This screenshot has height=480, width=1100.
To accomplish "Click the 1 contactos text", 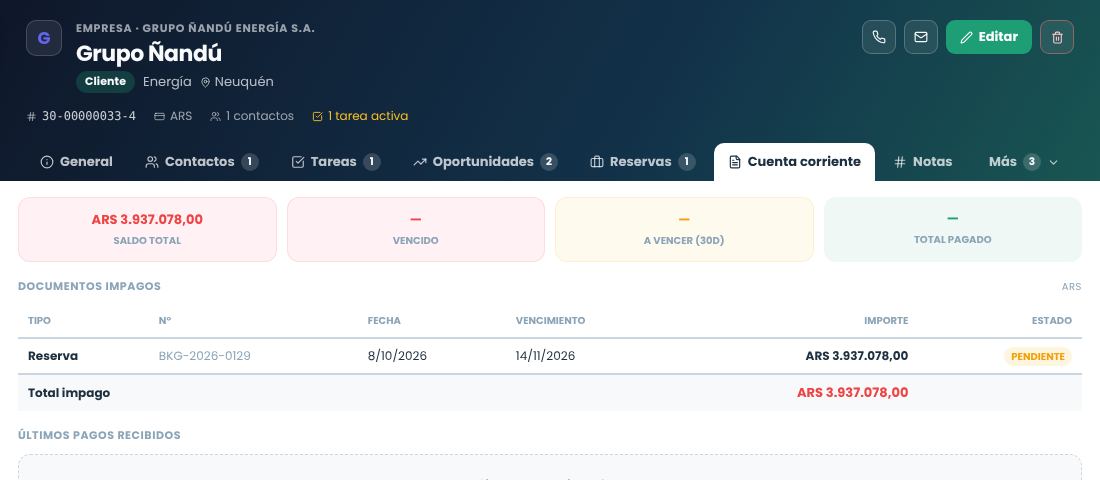I will tap(260, 116).
